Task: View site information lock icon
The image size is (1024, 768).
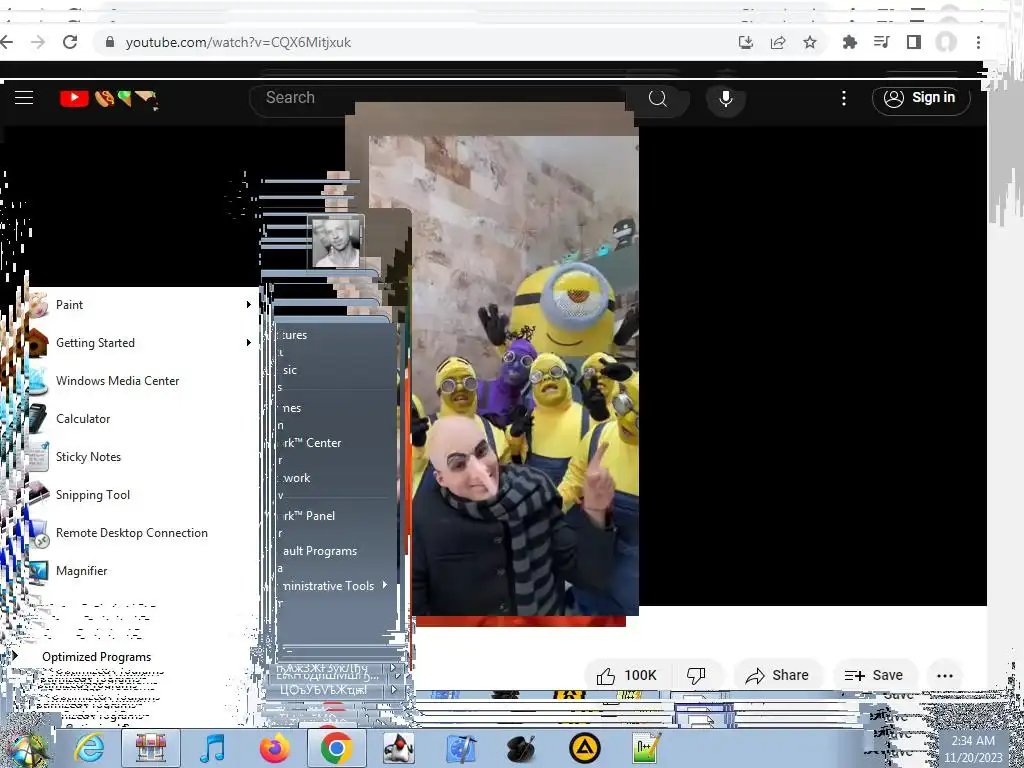Action: pos(110,42)
